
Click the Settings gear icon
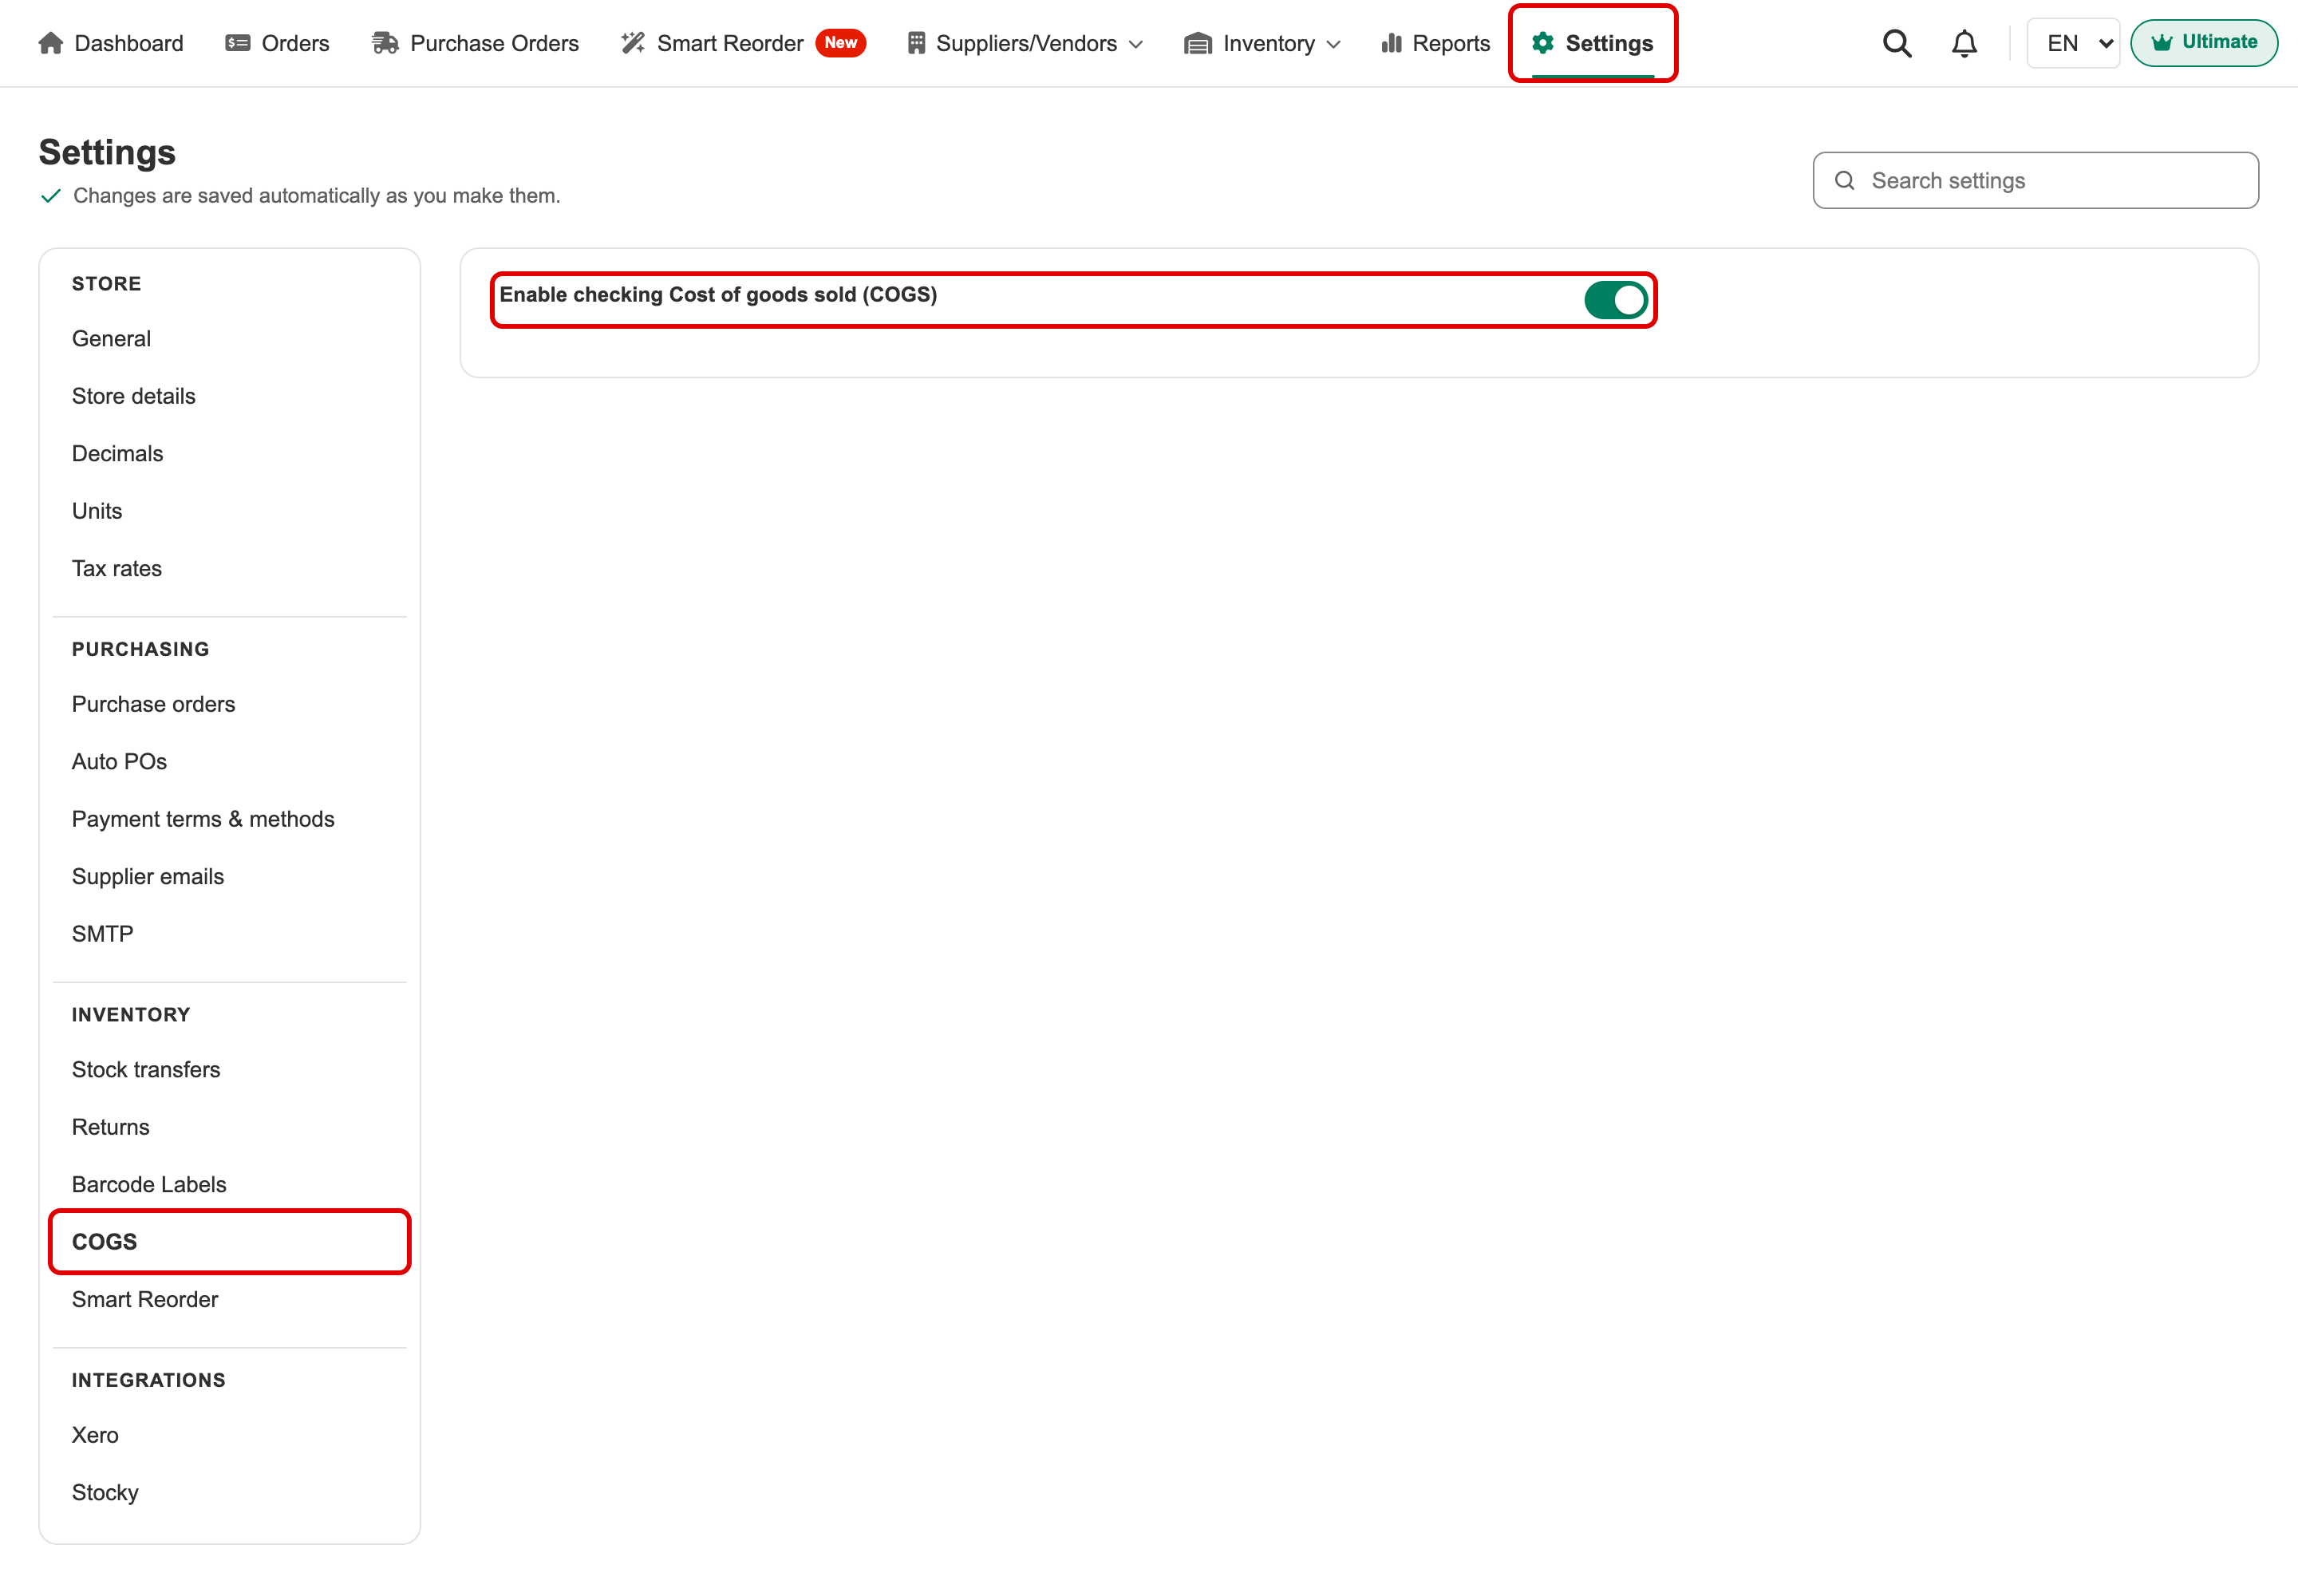[x=1542, y=43]
